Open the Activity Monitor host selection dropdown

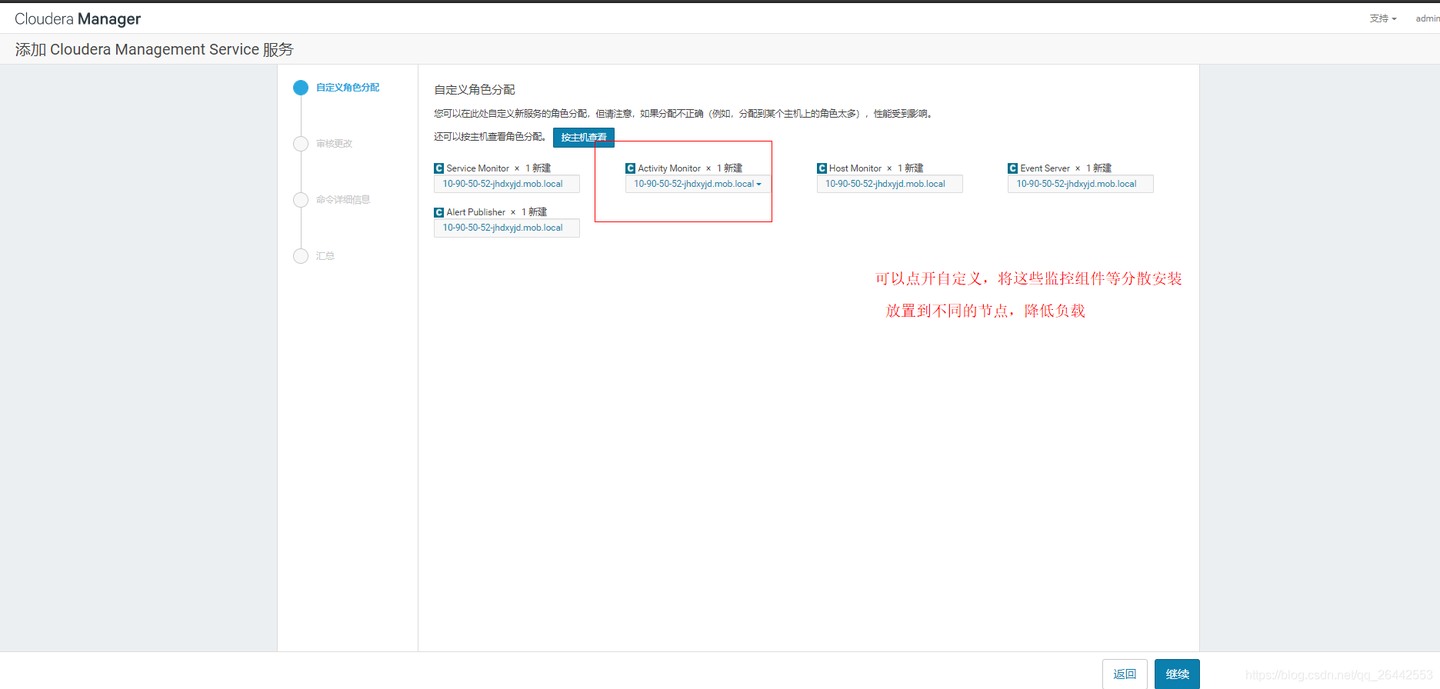pyautogui.click(x=757, y=184)
